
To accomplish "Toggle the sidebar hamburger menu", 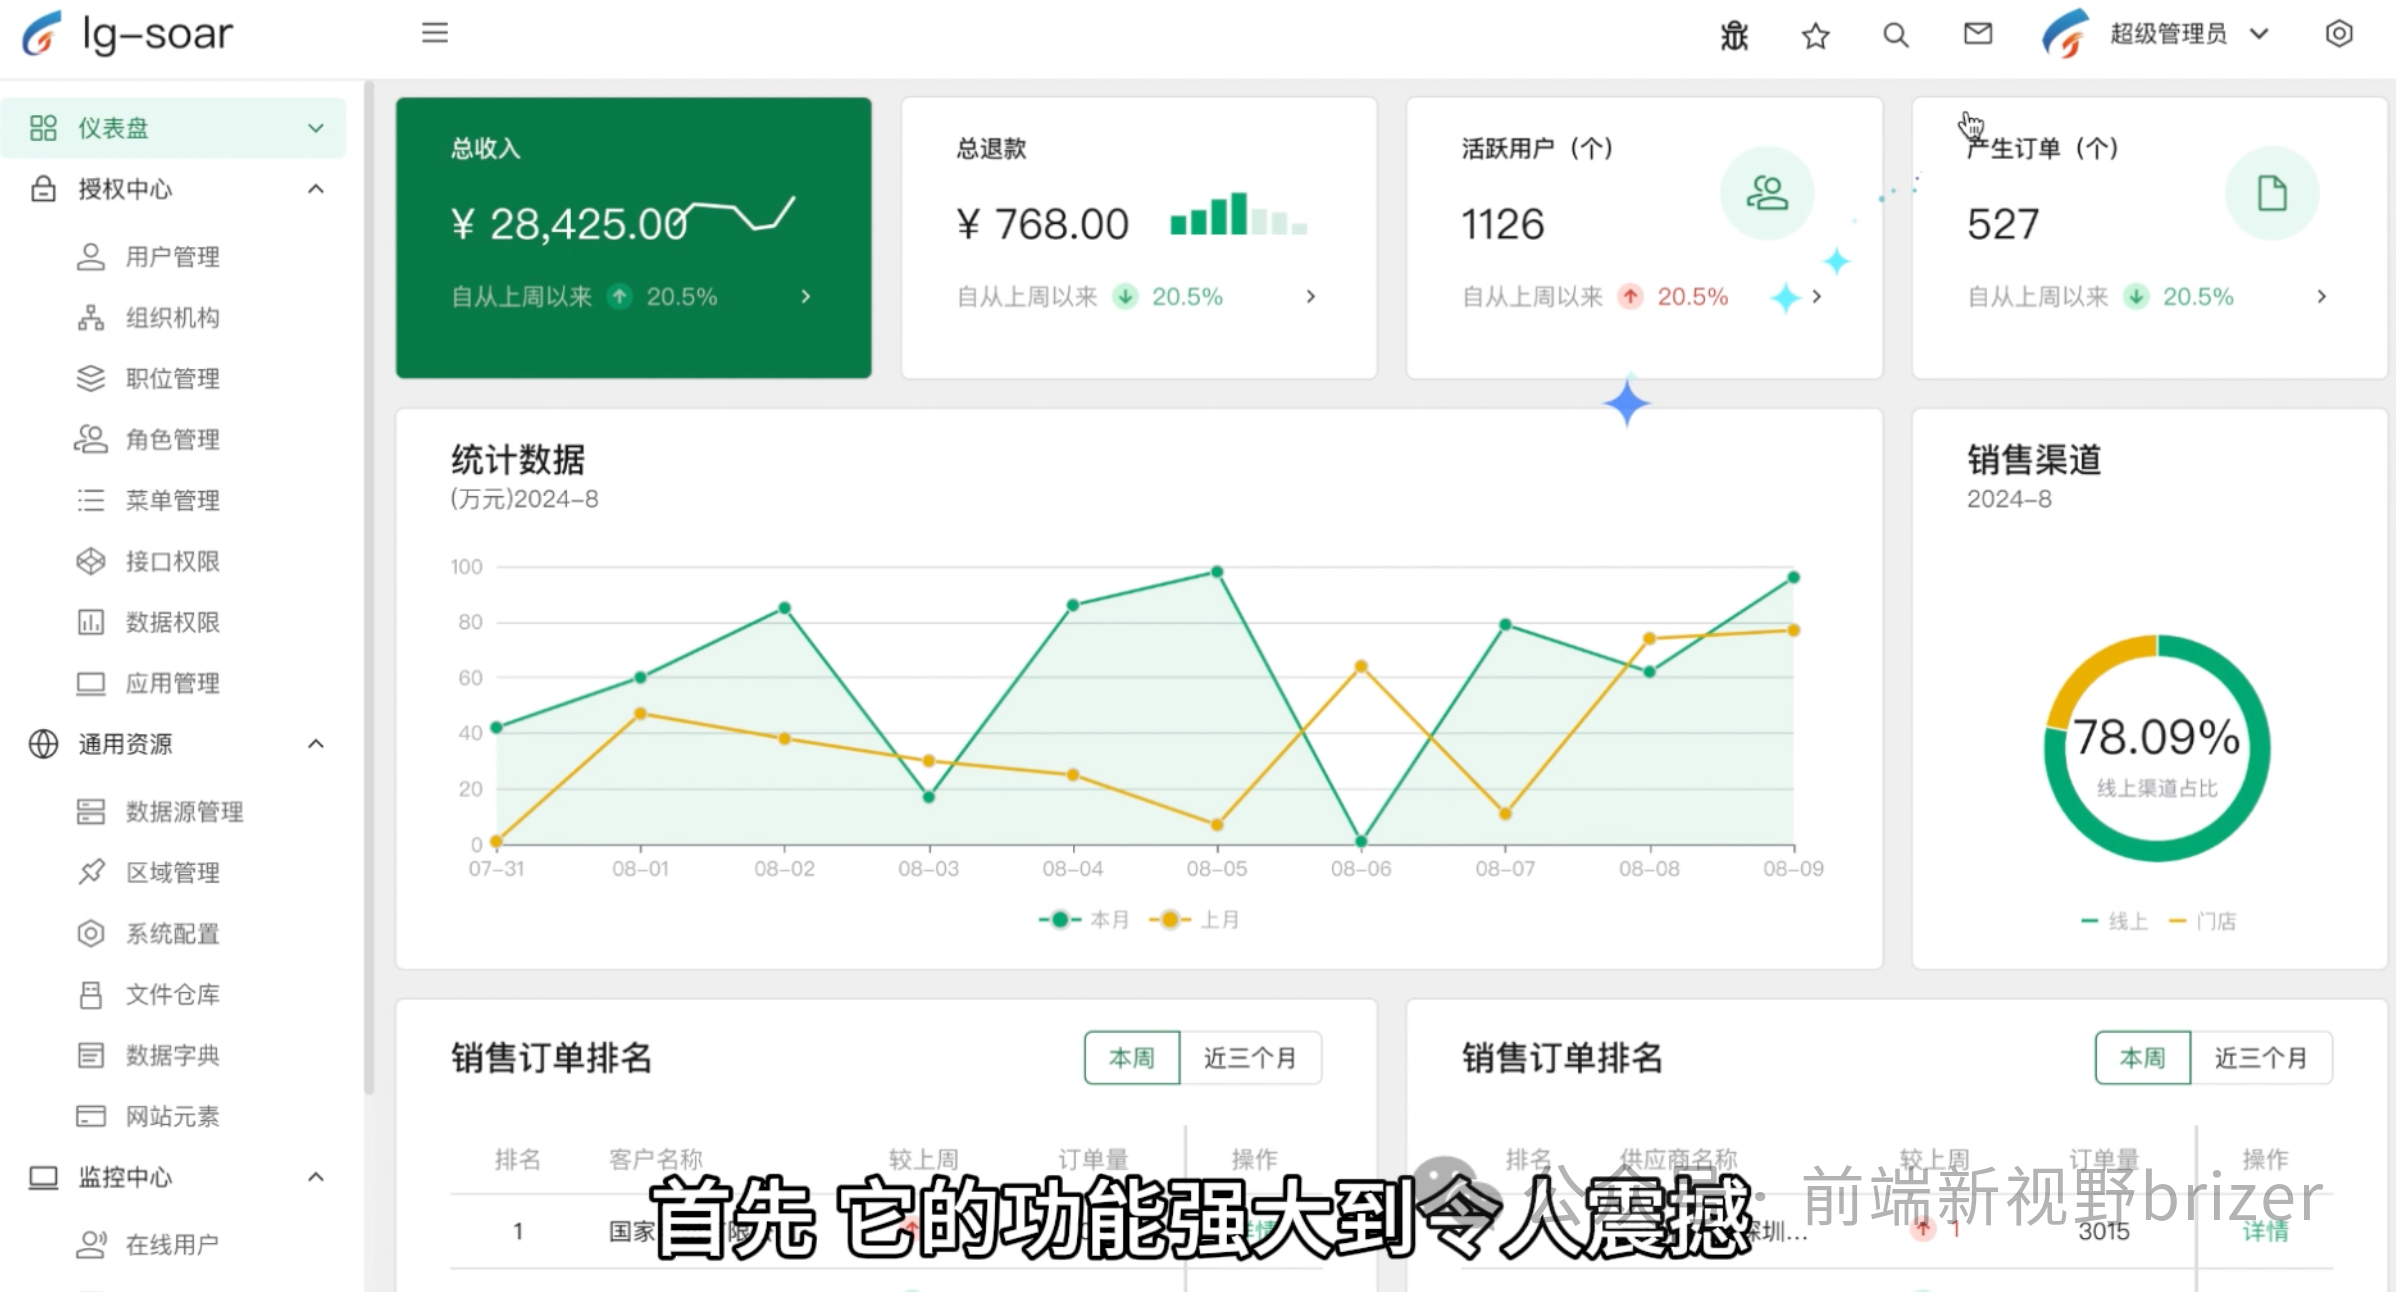I will (435, 33).
